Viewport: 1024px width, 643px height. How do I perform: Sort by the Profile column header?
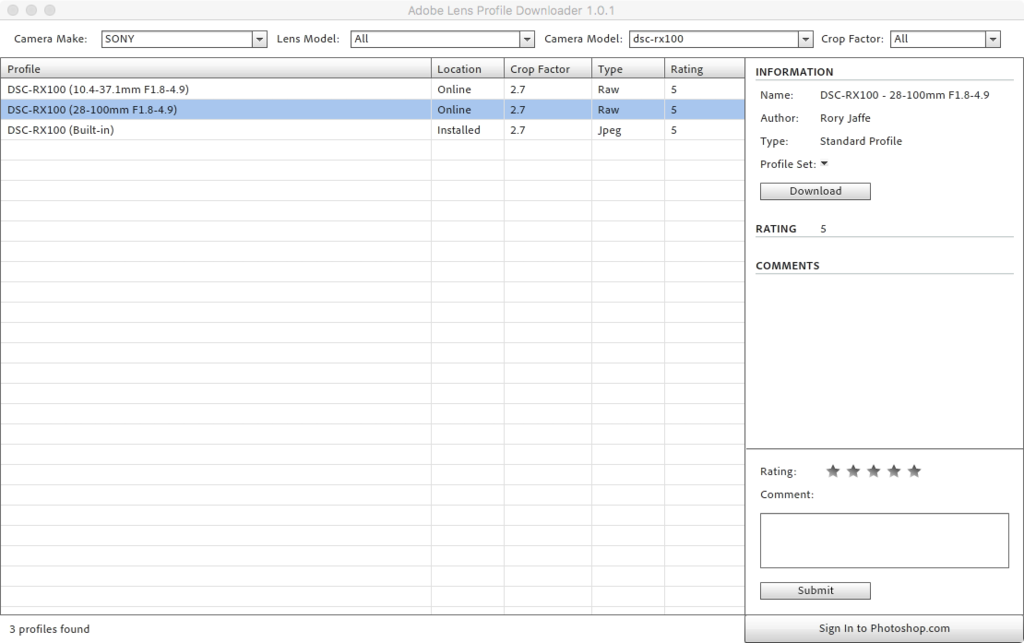tap(216, 69)
